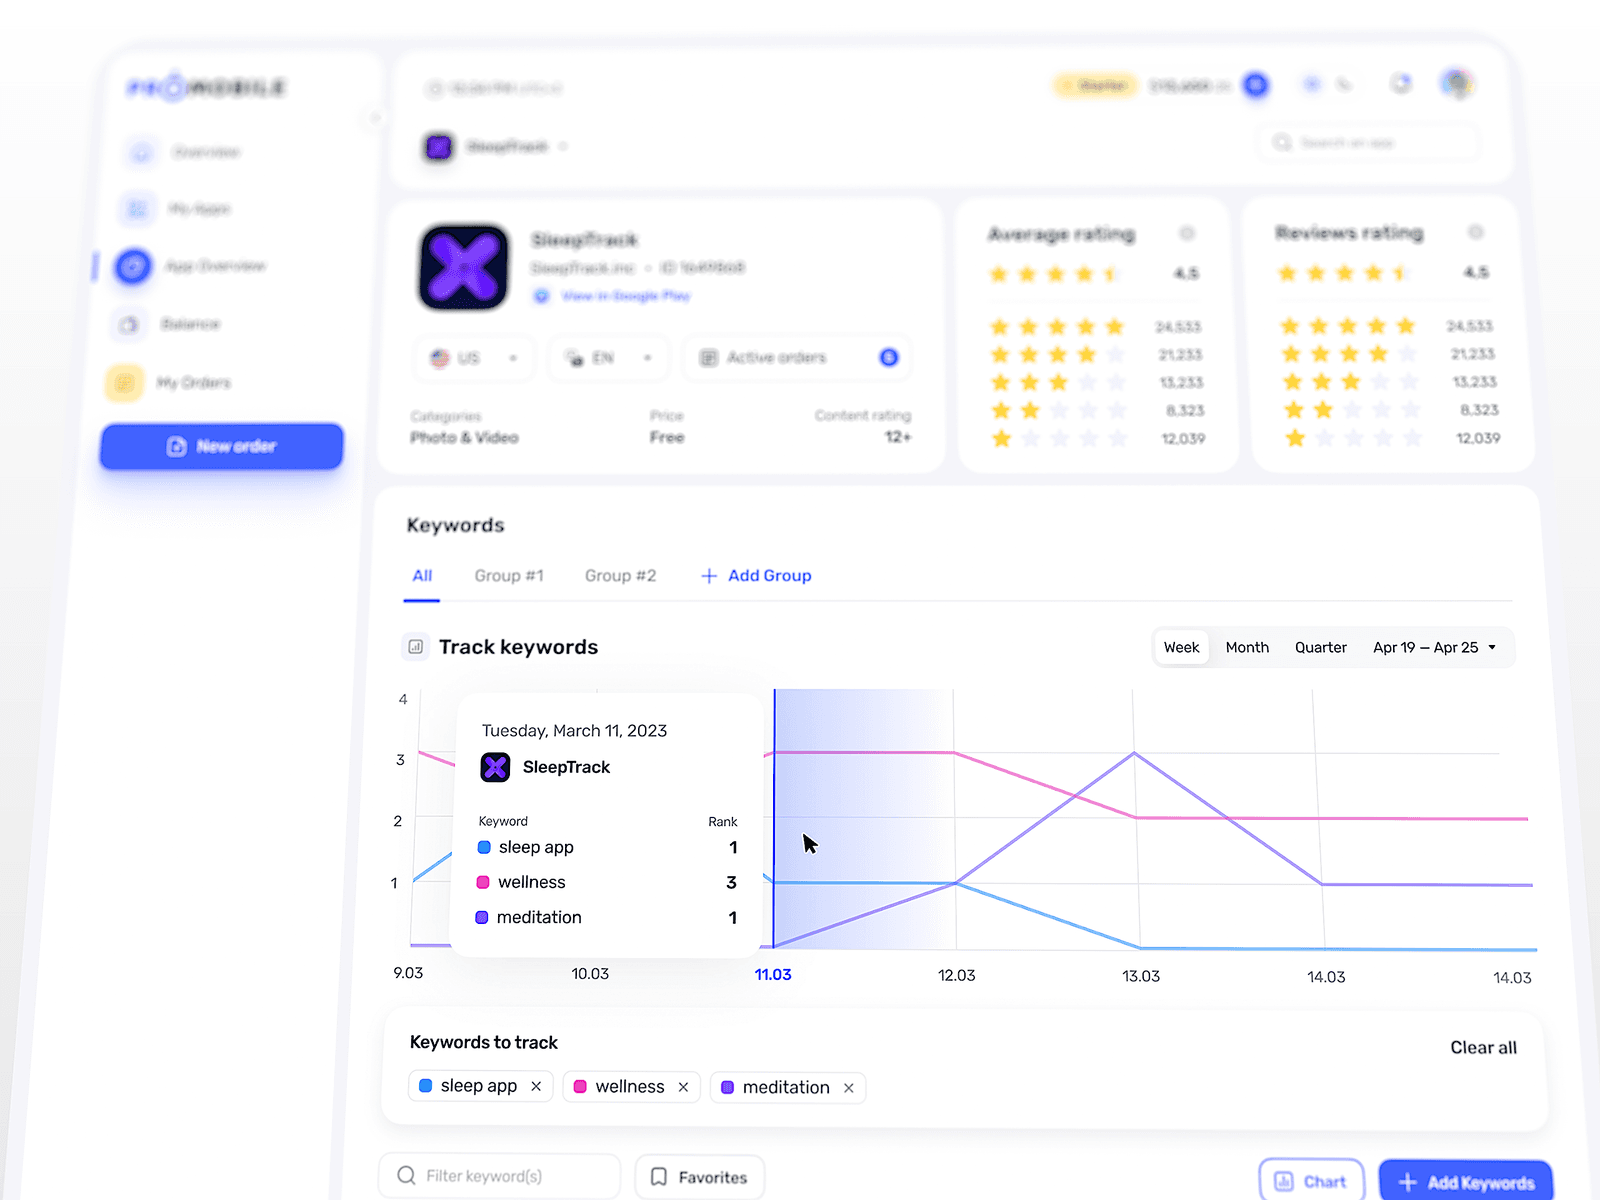Click the Average rating info icon
Viewport: 1600px width, 1200px height.
point(1187,233)
